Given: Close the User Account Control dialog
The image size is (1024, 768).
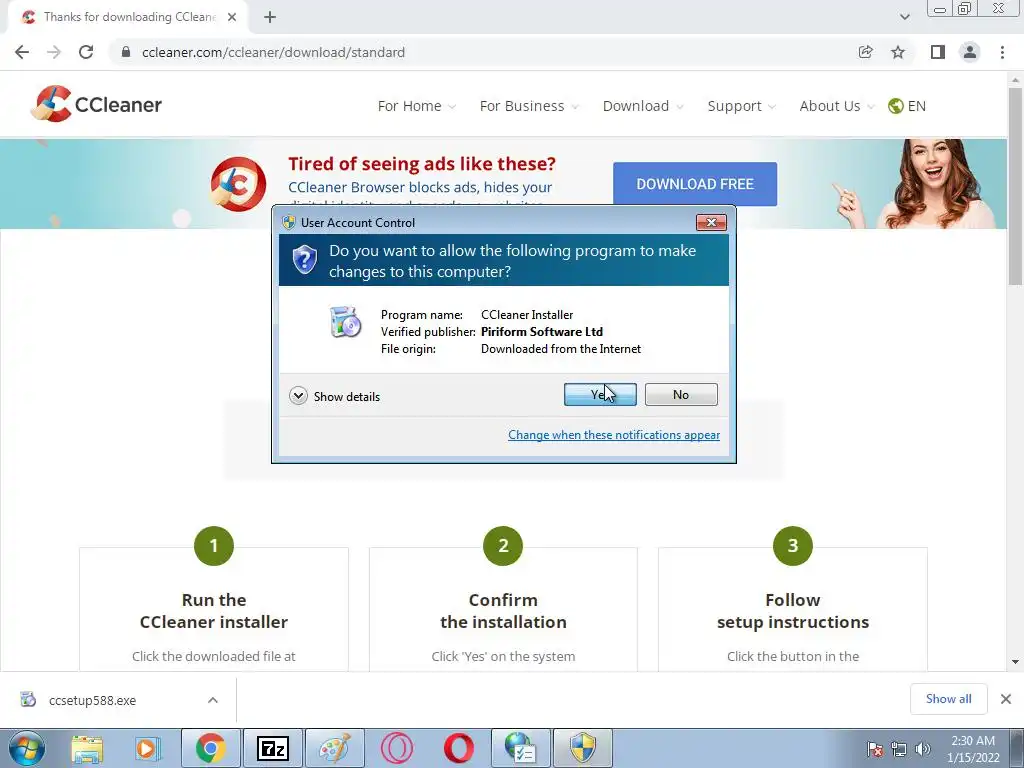Looking at the screenshot, I should 711,223.
